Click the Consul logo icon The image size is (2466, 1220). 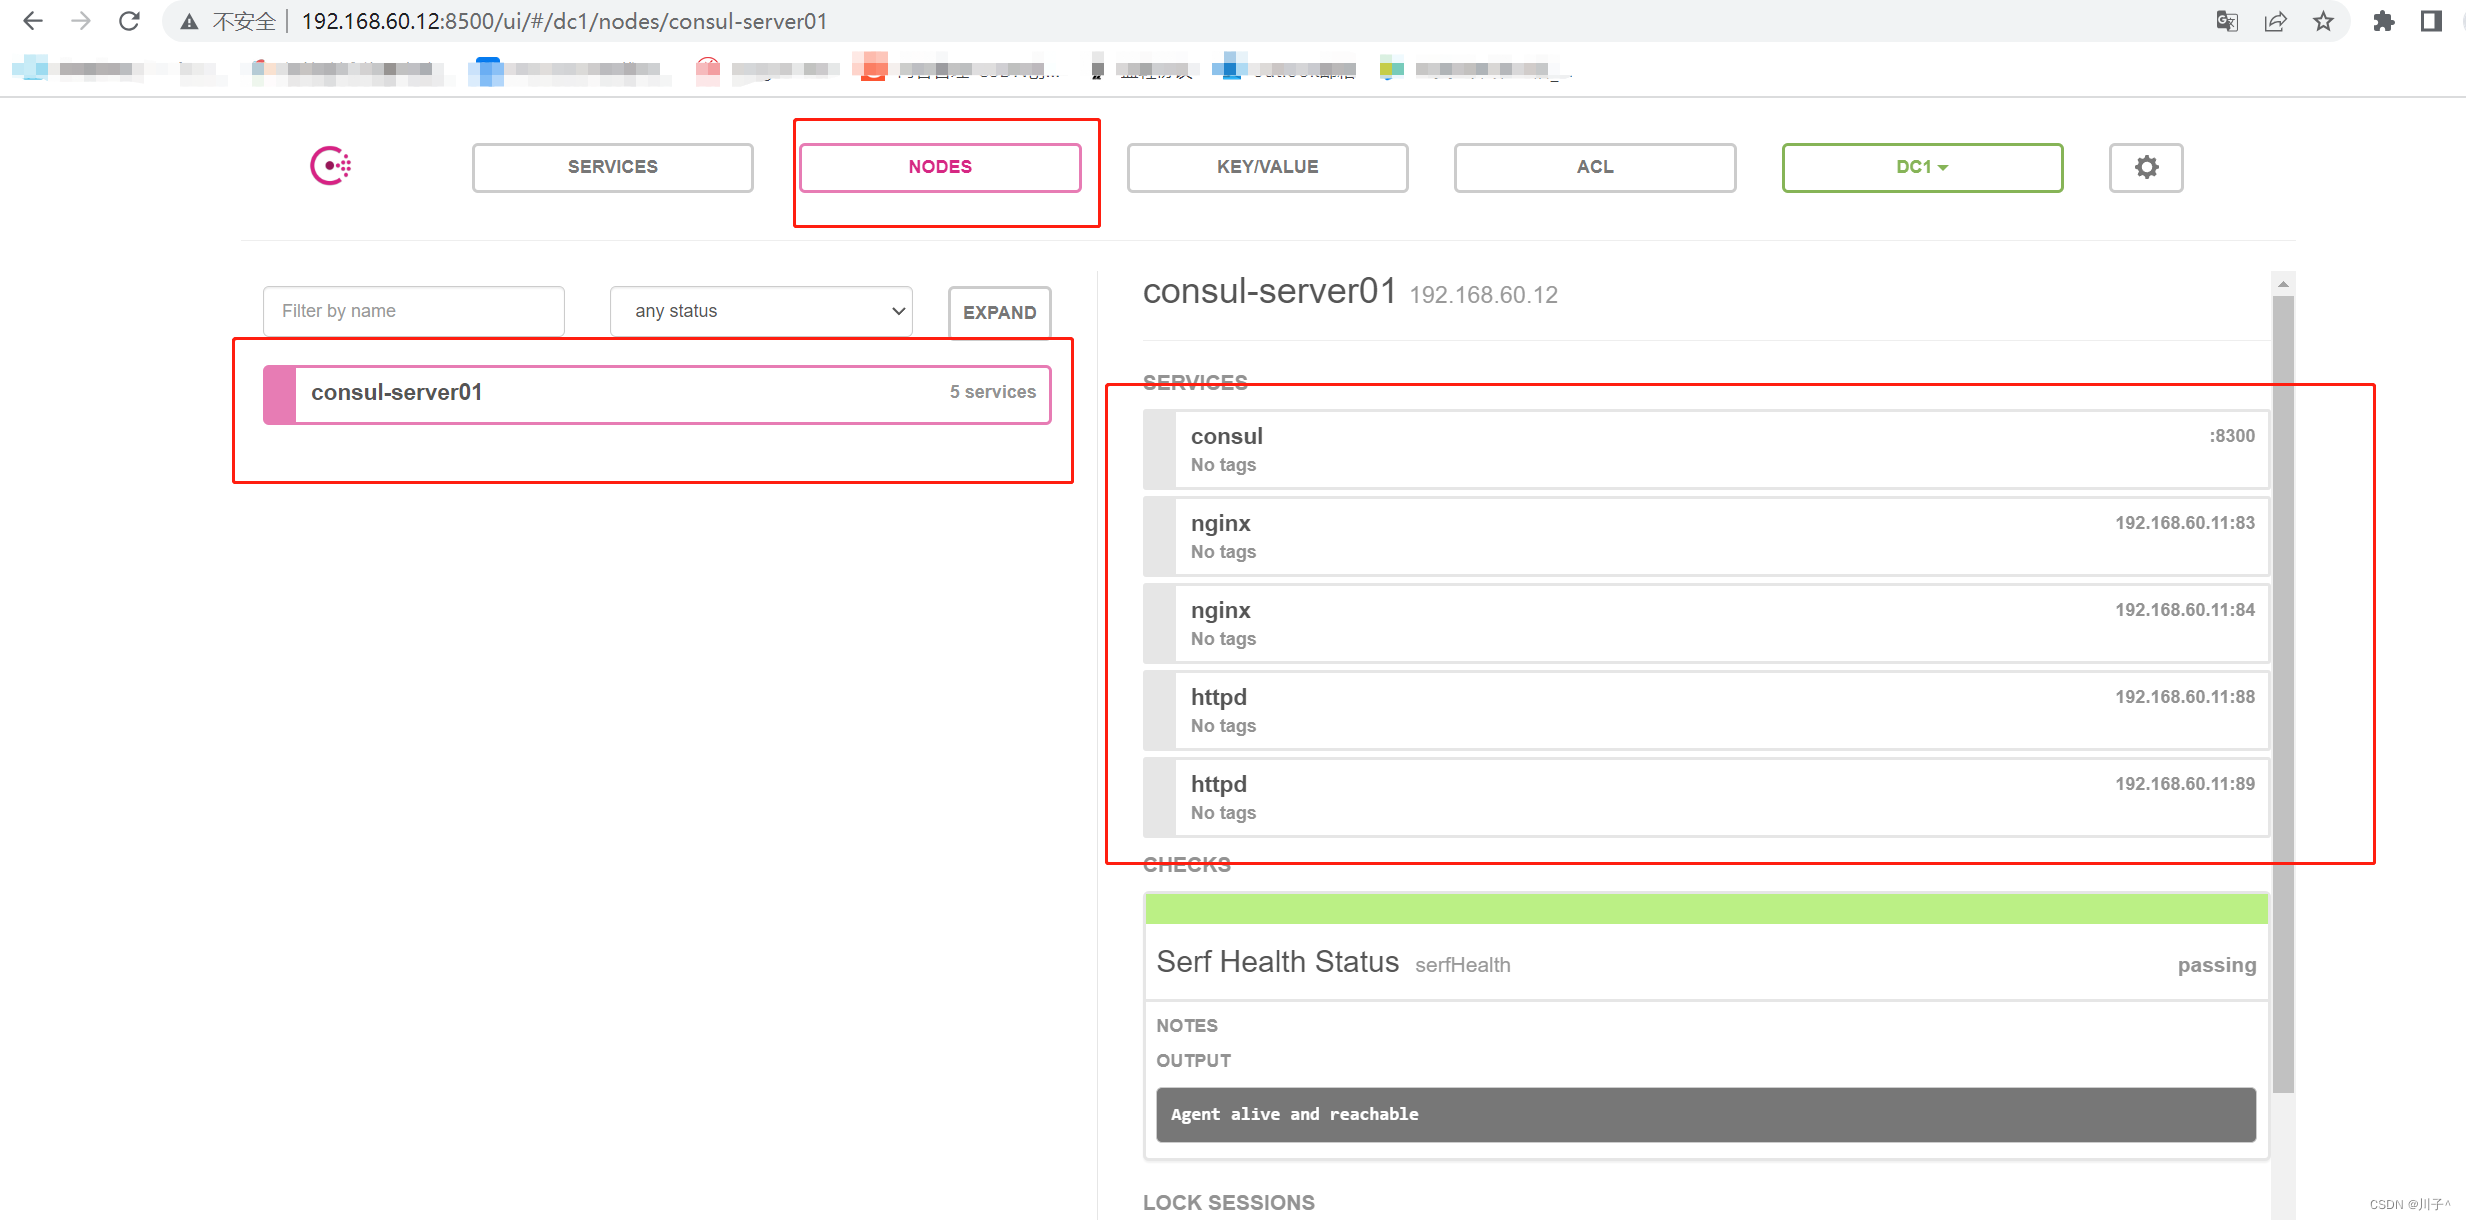click(x=332, y=165)
